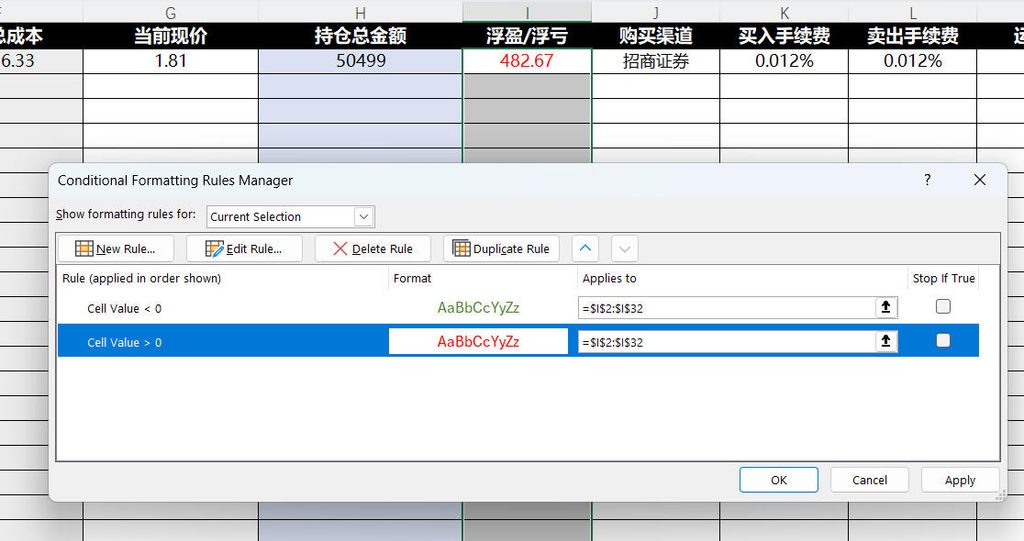
Task: Select column H header
Action: (360, 12)
